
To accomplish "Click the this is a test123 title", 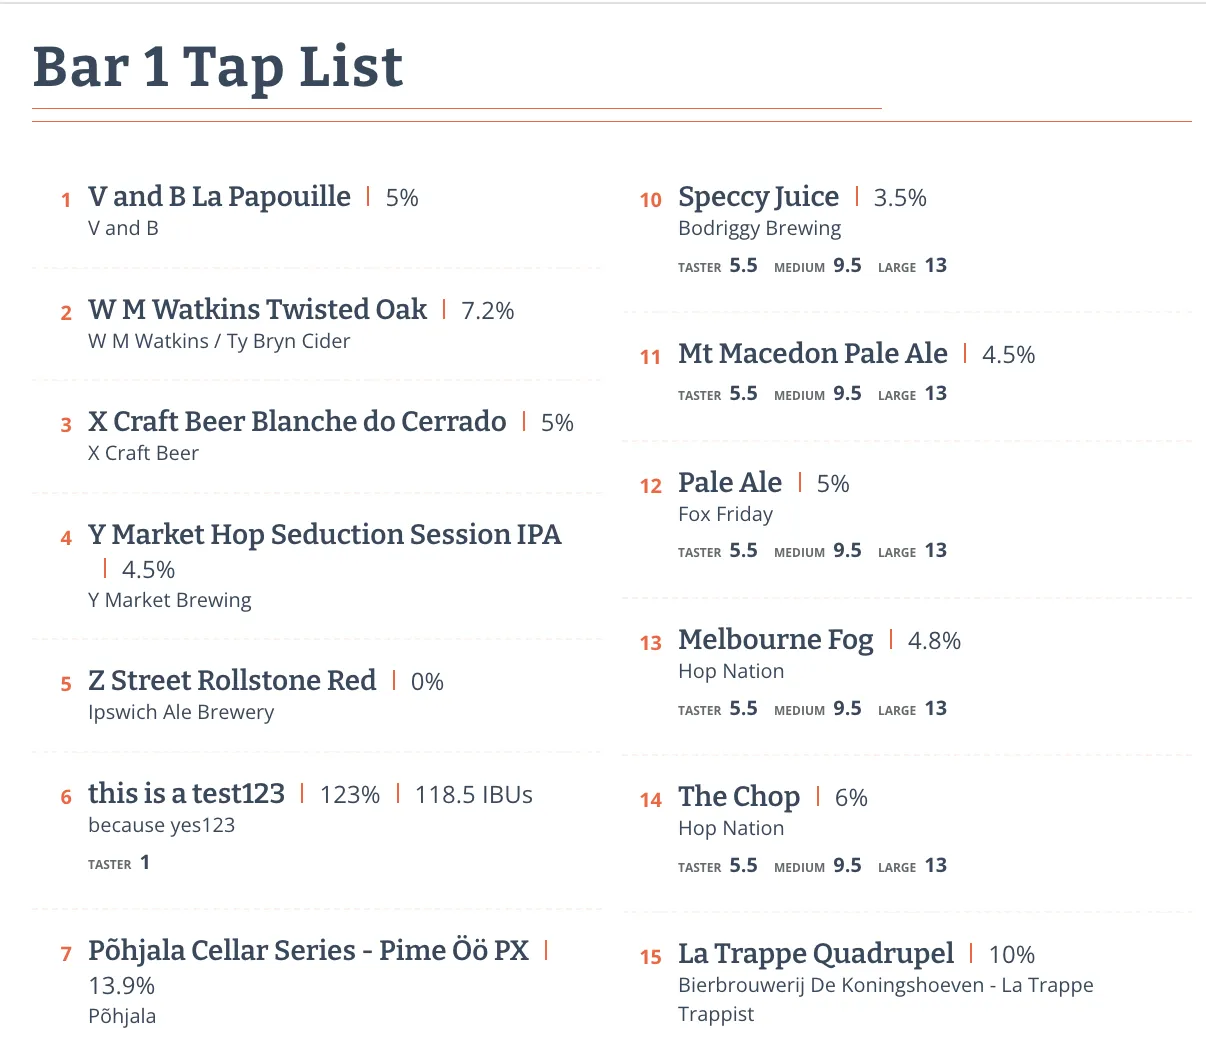I will [x=186, y=794].
